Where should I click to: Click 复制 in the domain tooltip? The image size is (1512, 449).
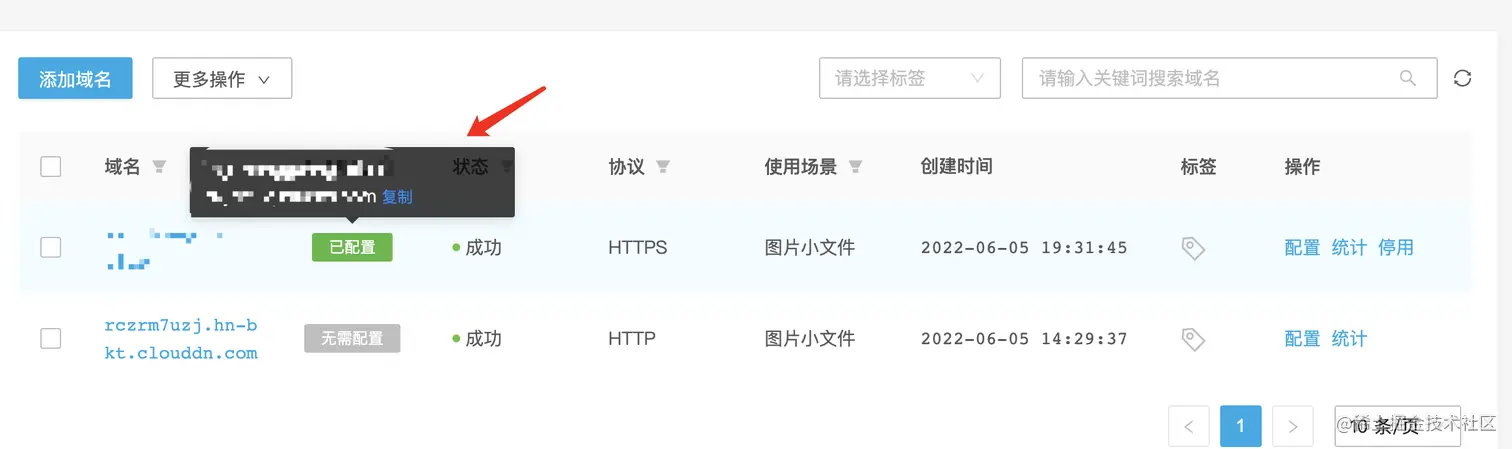coord(397,197)
